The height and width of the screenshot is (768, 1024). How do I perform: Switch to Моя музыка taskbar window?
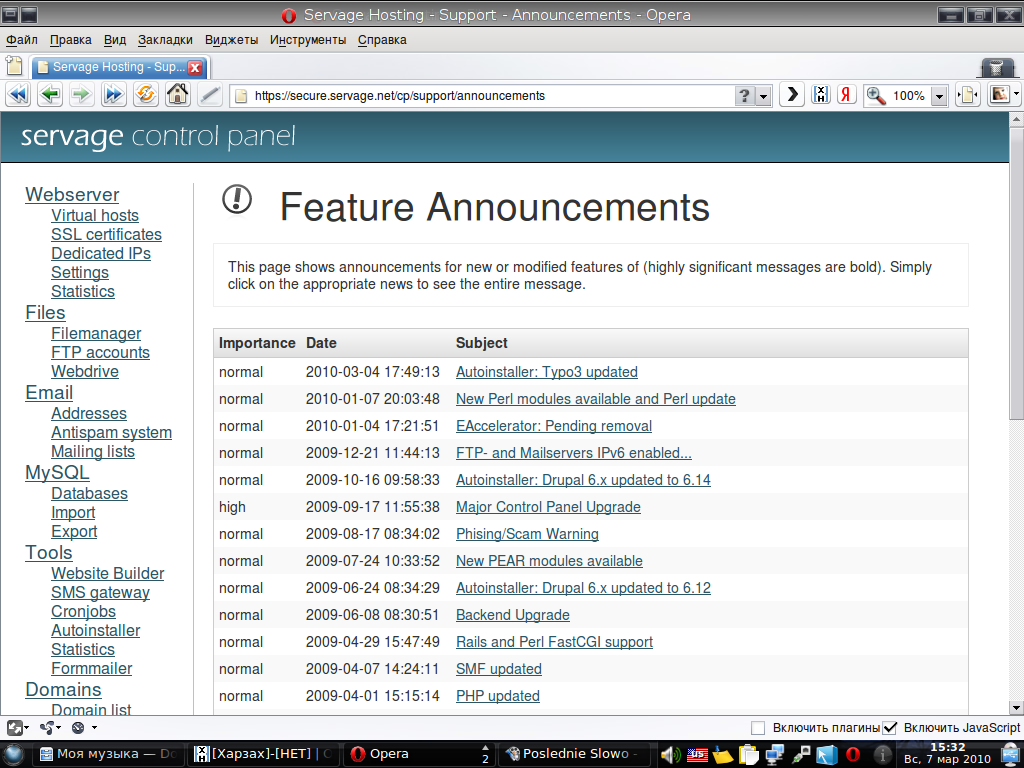click(x=109, y=754)
